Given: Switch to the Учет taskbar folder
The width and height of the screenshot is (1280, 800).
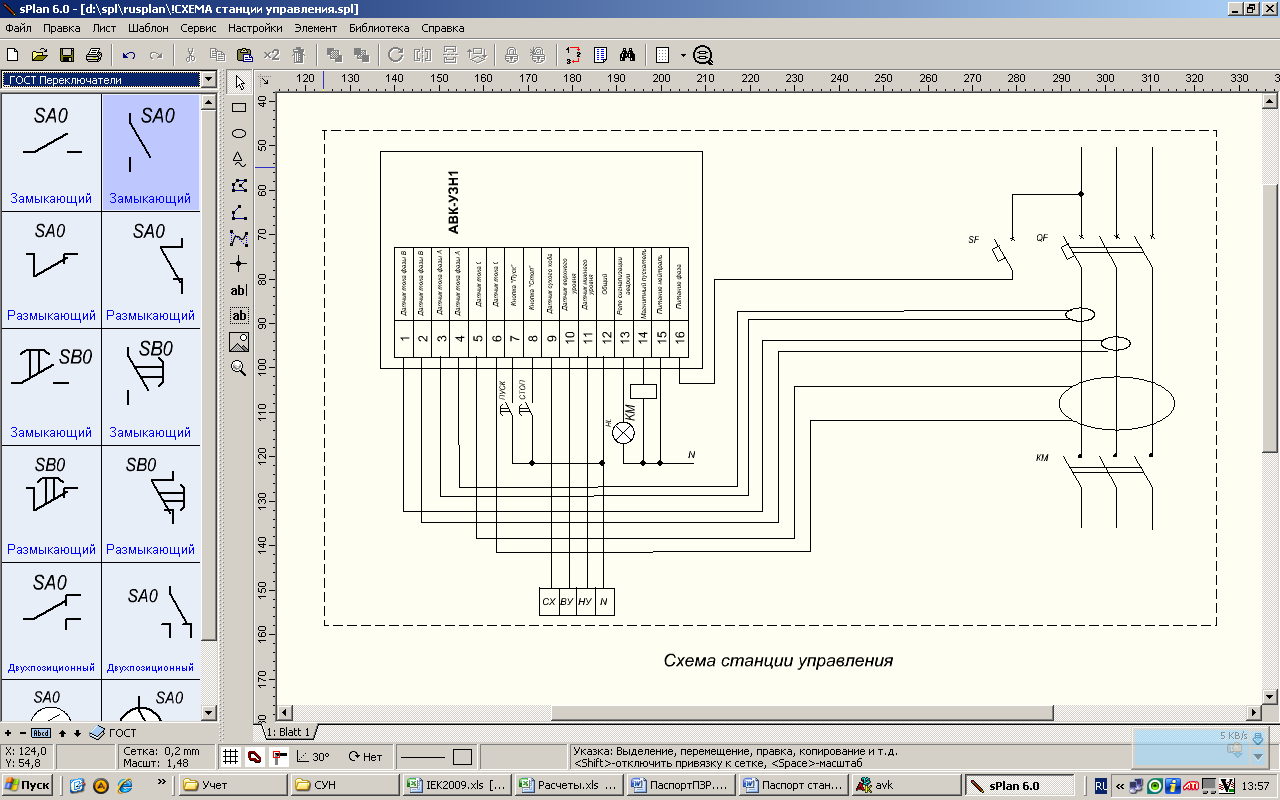Looking at the screenshot, I should coord(233,786).
